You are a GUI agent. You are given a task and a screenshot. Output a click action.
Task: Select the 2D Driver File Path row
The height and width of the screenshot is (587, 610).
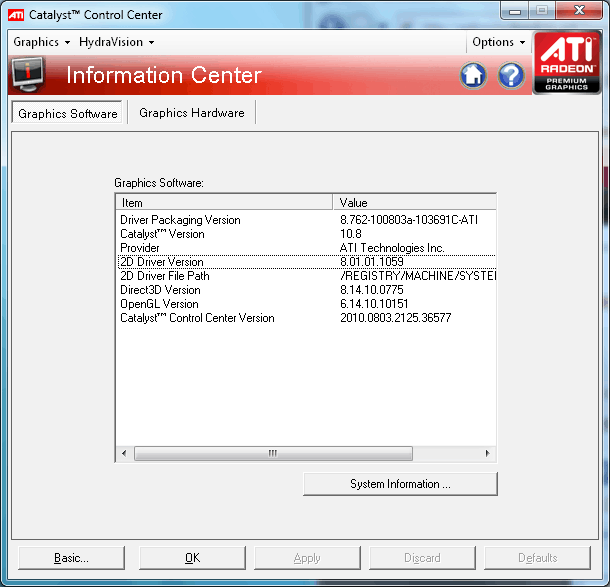(x=307, y=276)
